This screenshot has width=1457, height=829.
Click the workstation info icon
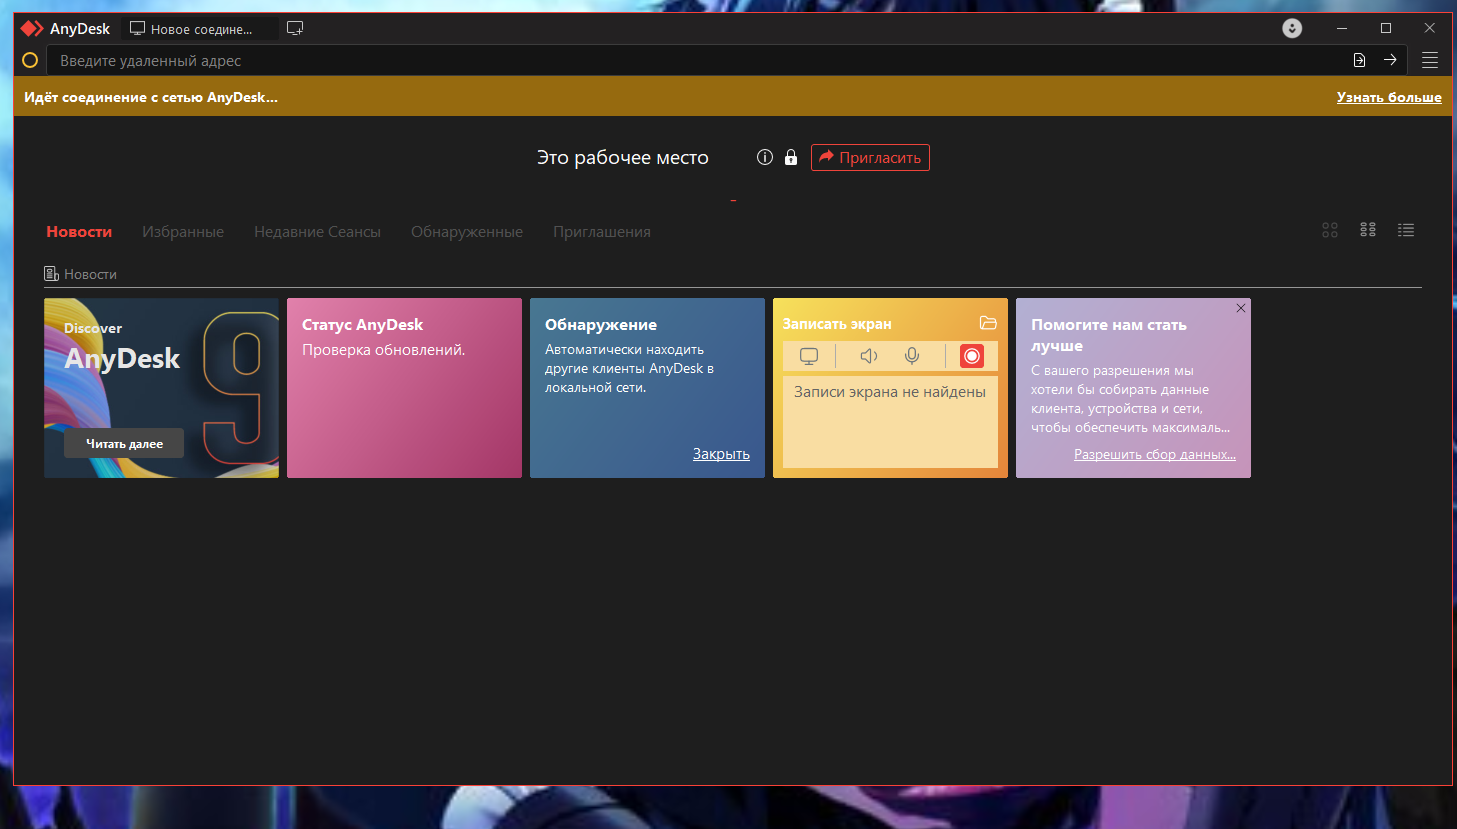[765, 157]
